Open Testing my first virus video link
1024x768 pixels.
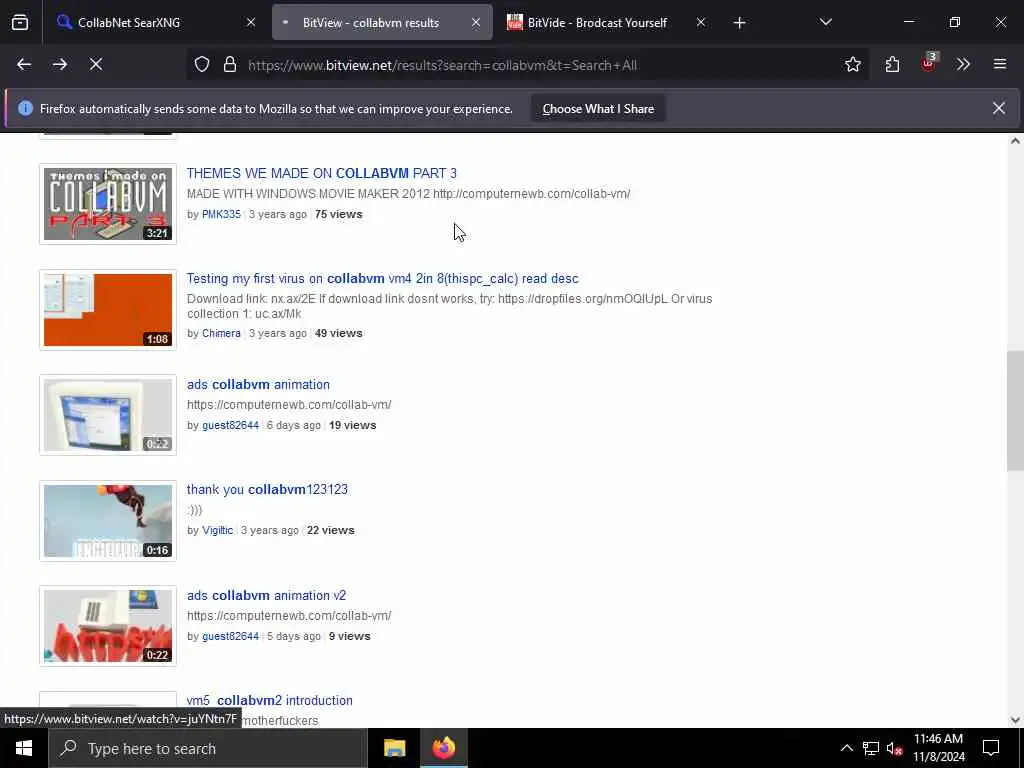coord(383,278)
